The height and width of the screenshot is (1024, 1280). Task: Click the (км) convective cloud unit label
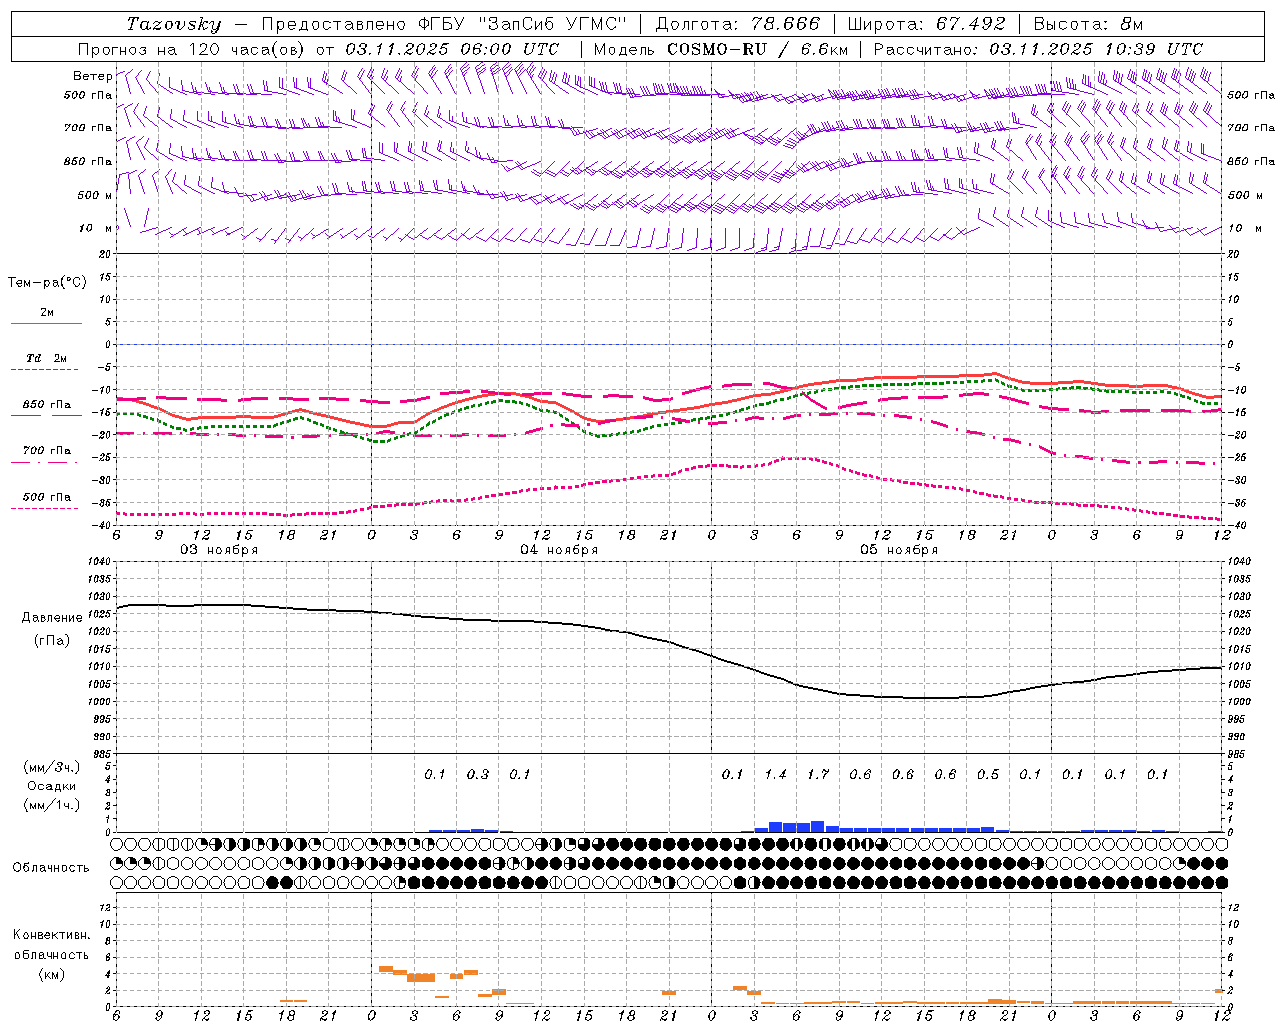[x=52, y=974]
